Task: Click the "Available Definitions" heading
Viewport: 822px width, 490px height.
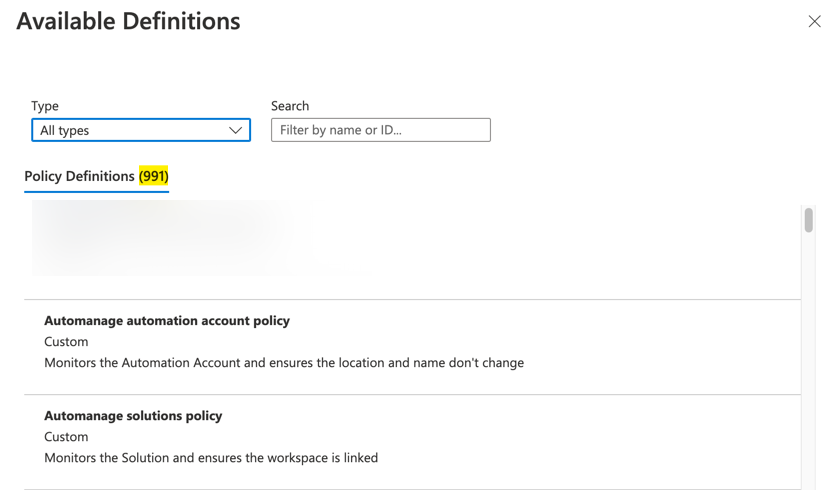Action: click(128, 21)
